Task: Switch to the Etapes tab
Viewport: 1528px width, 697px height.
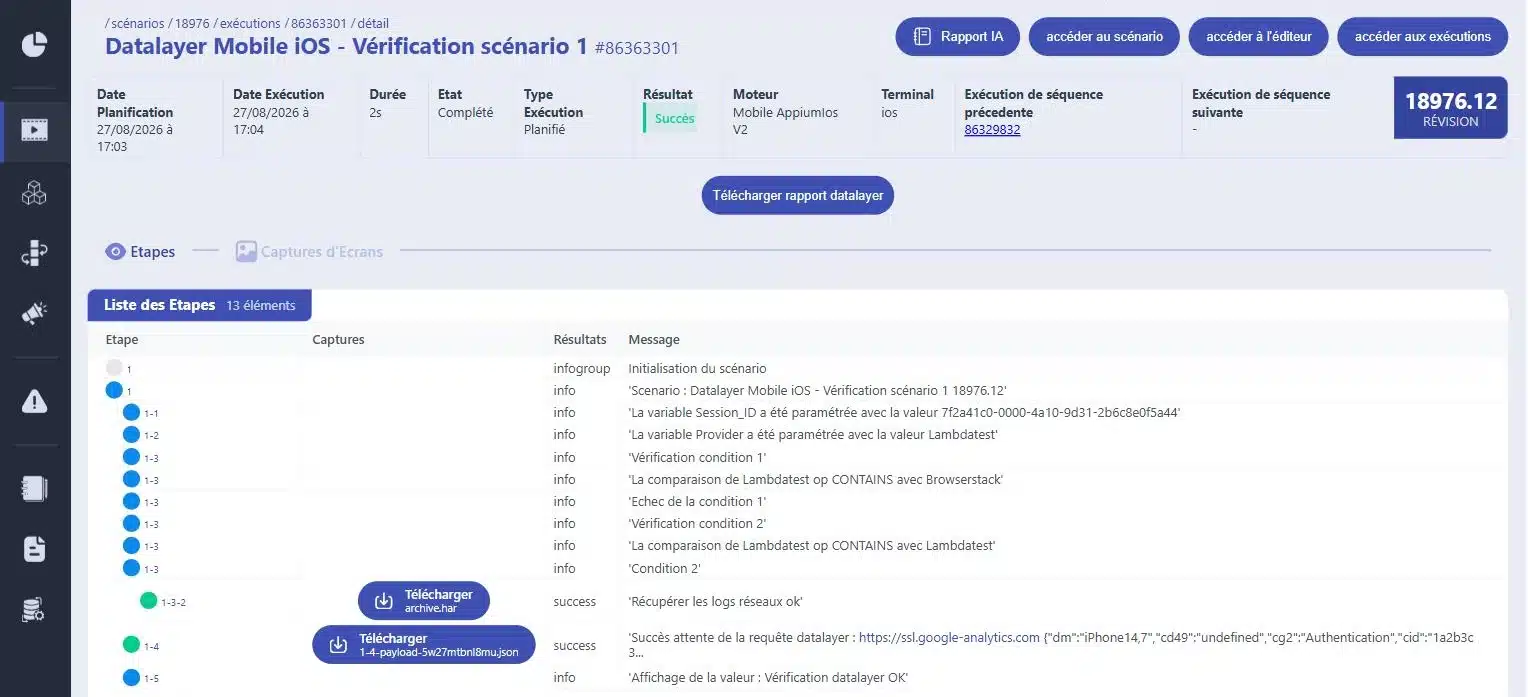Action: coord(141,252)
